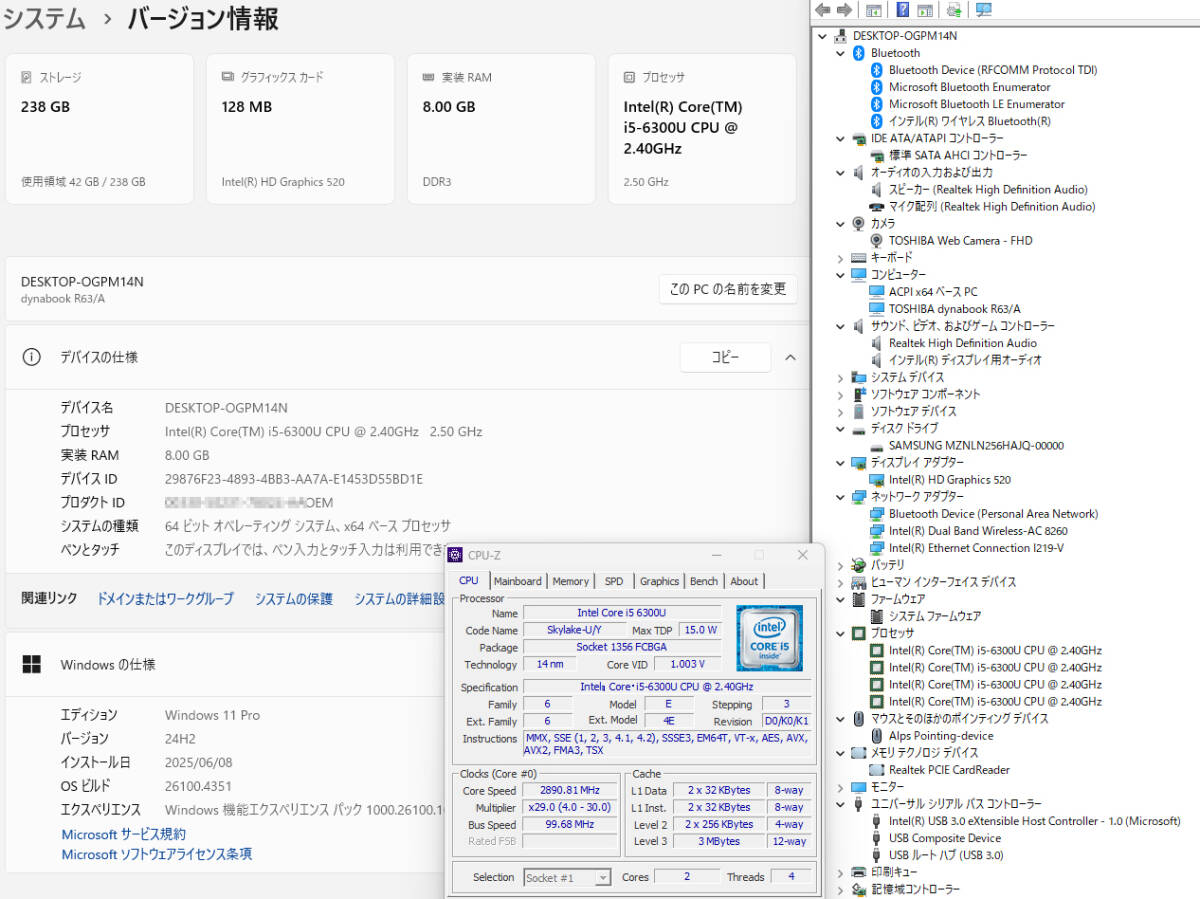
Task: Select Realtek High Definition Audio under sound controllers
Action: pos(962,343)
